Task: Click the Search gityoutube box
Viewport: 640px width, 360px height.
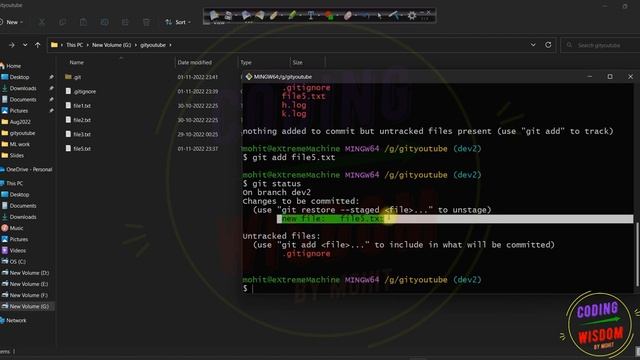Action: click(x=600, y=45)
